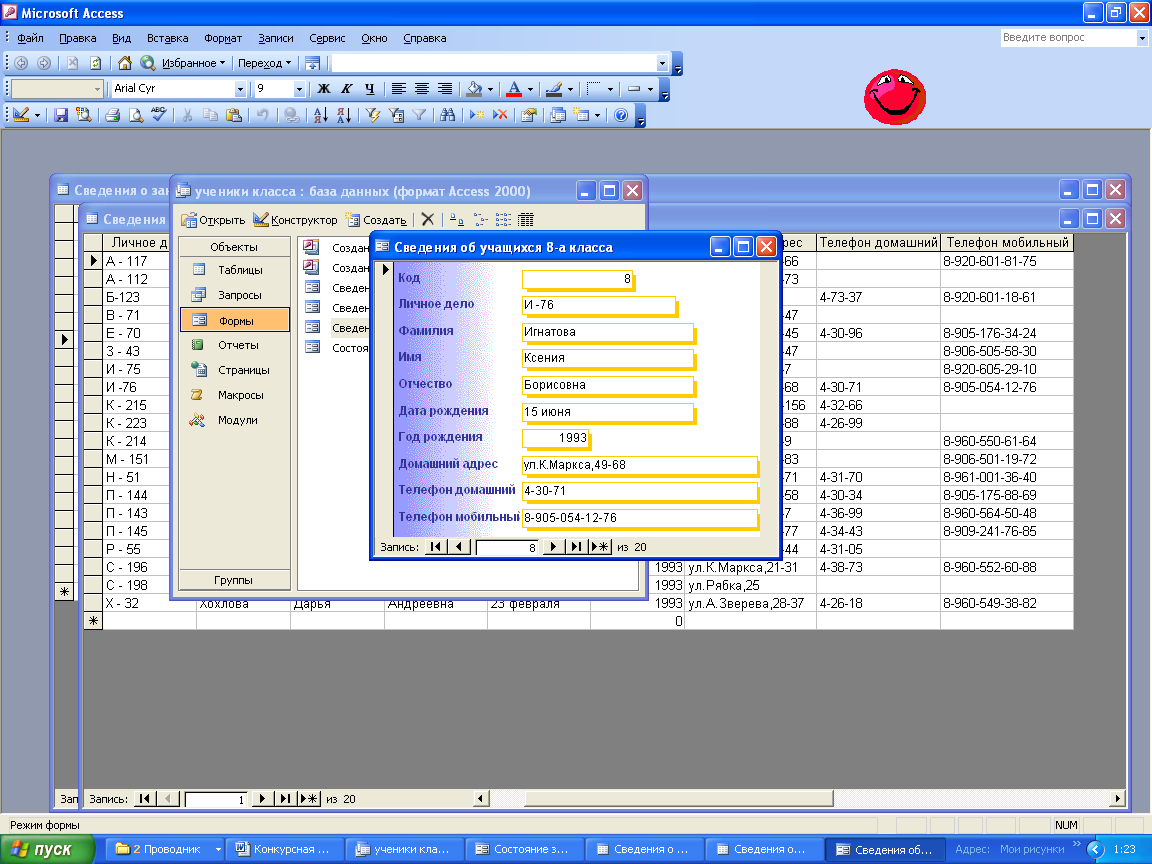1152x864 pixels.
Task: Open the font size dropdown showing 9
Action: pos(299,89)
